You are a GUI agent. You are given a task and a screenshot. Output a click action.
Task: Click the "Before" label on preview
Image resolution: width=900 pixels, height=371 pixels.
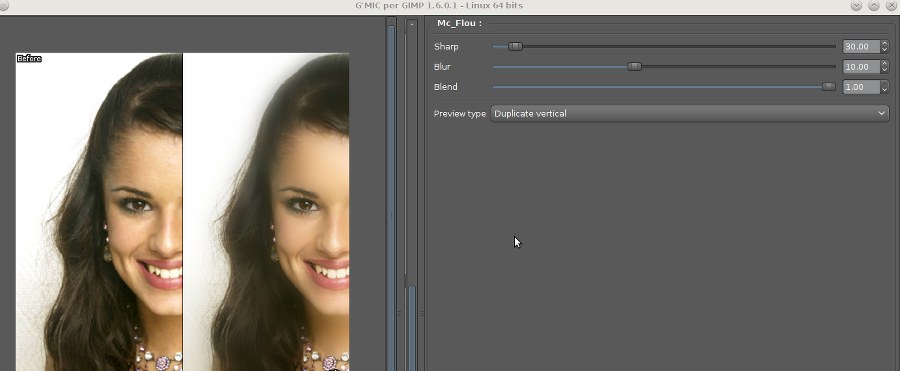tap(29, 58)
